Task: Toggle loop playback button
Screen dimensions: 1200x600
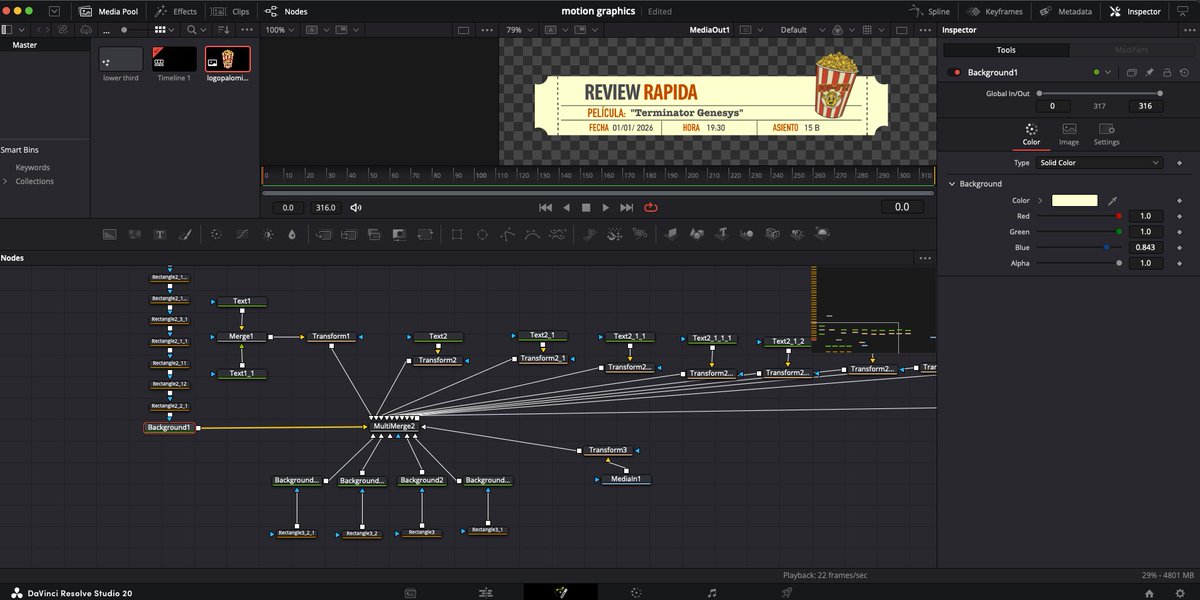Action: (x=651, y=207)
